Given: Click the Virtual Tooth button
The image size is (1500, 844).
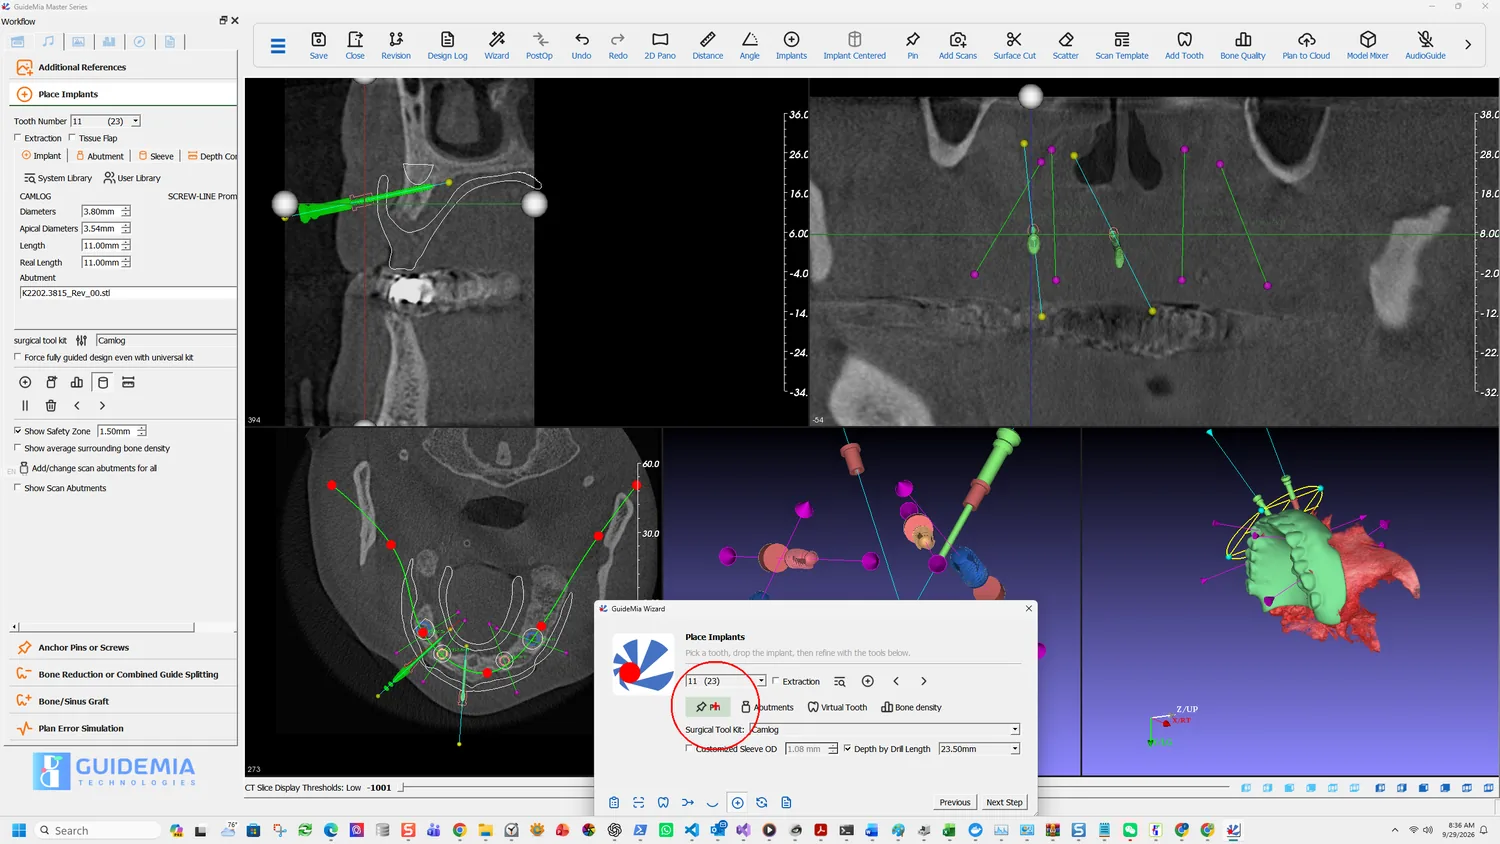Looking at the screenshot, I should point(837,707).
